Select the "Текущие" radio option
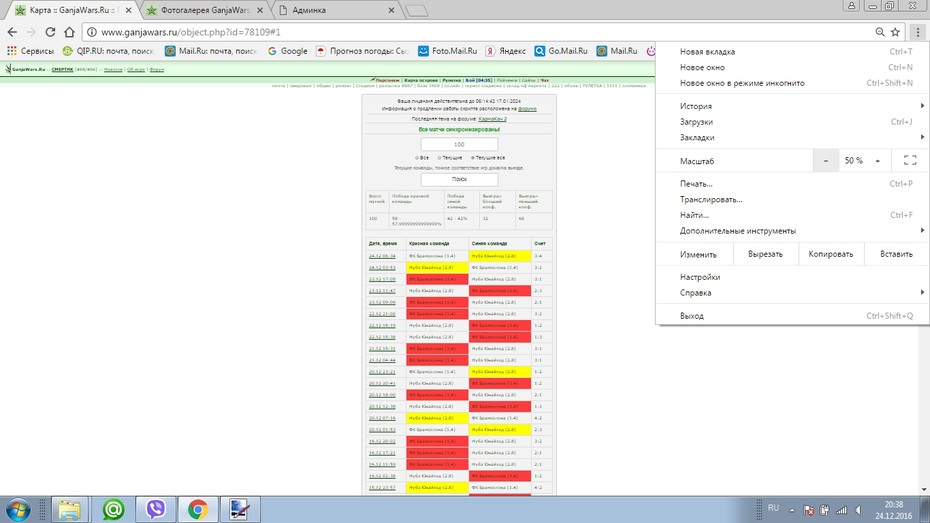 pyautogui.click(x=439, y=158)
